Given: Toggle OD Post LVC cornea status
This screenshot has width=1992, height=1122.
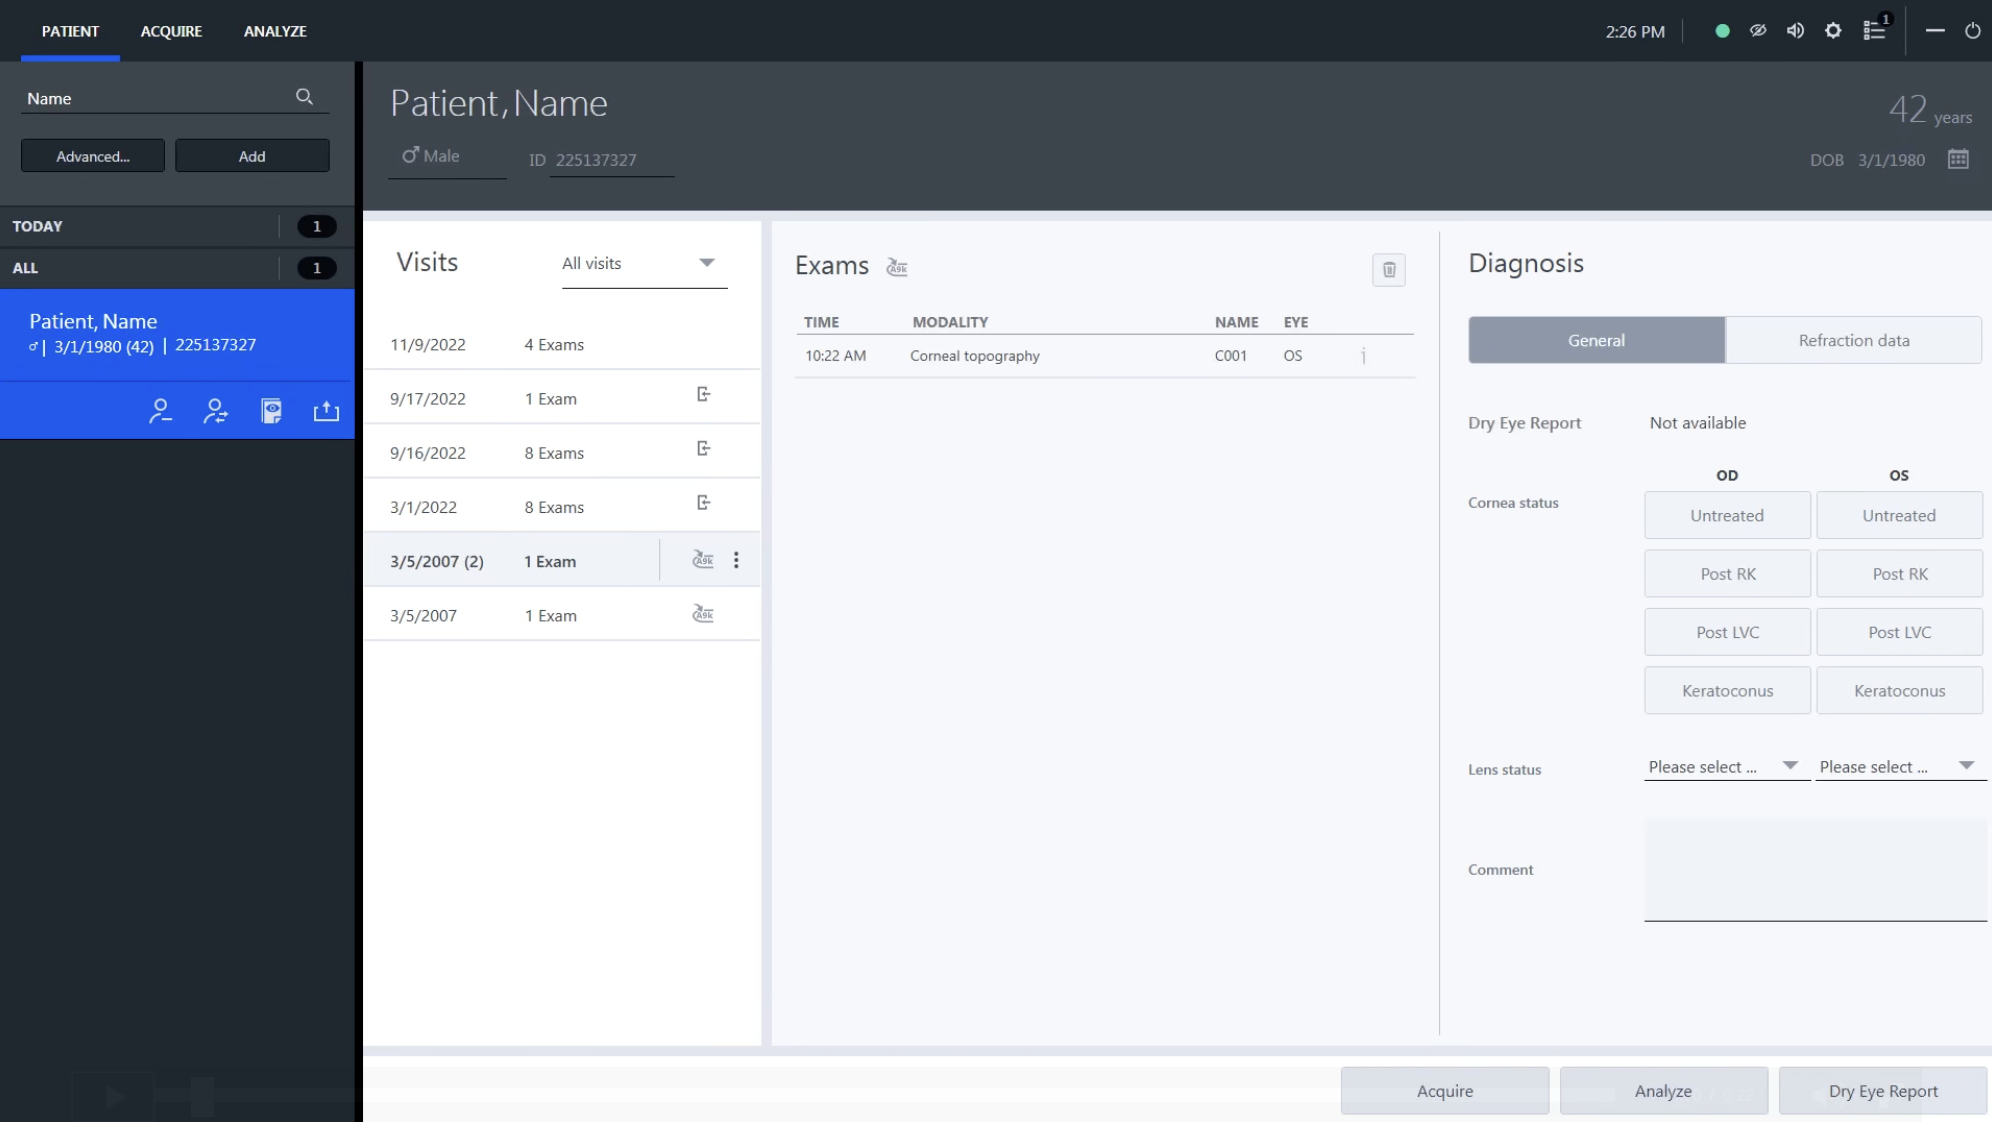Looking at the screenshot, I should click(1727, 632).
